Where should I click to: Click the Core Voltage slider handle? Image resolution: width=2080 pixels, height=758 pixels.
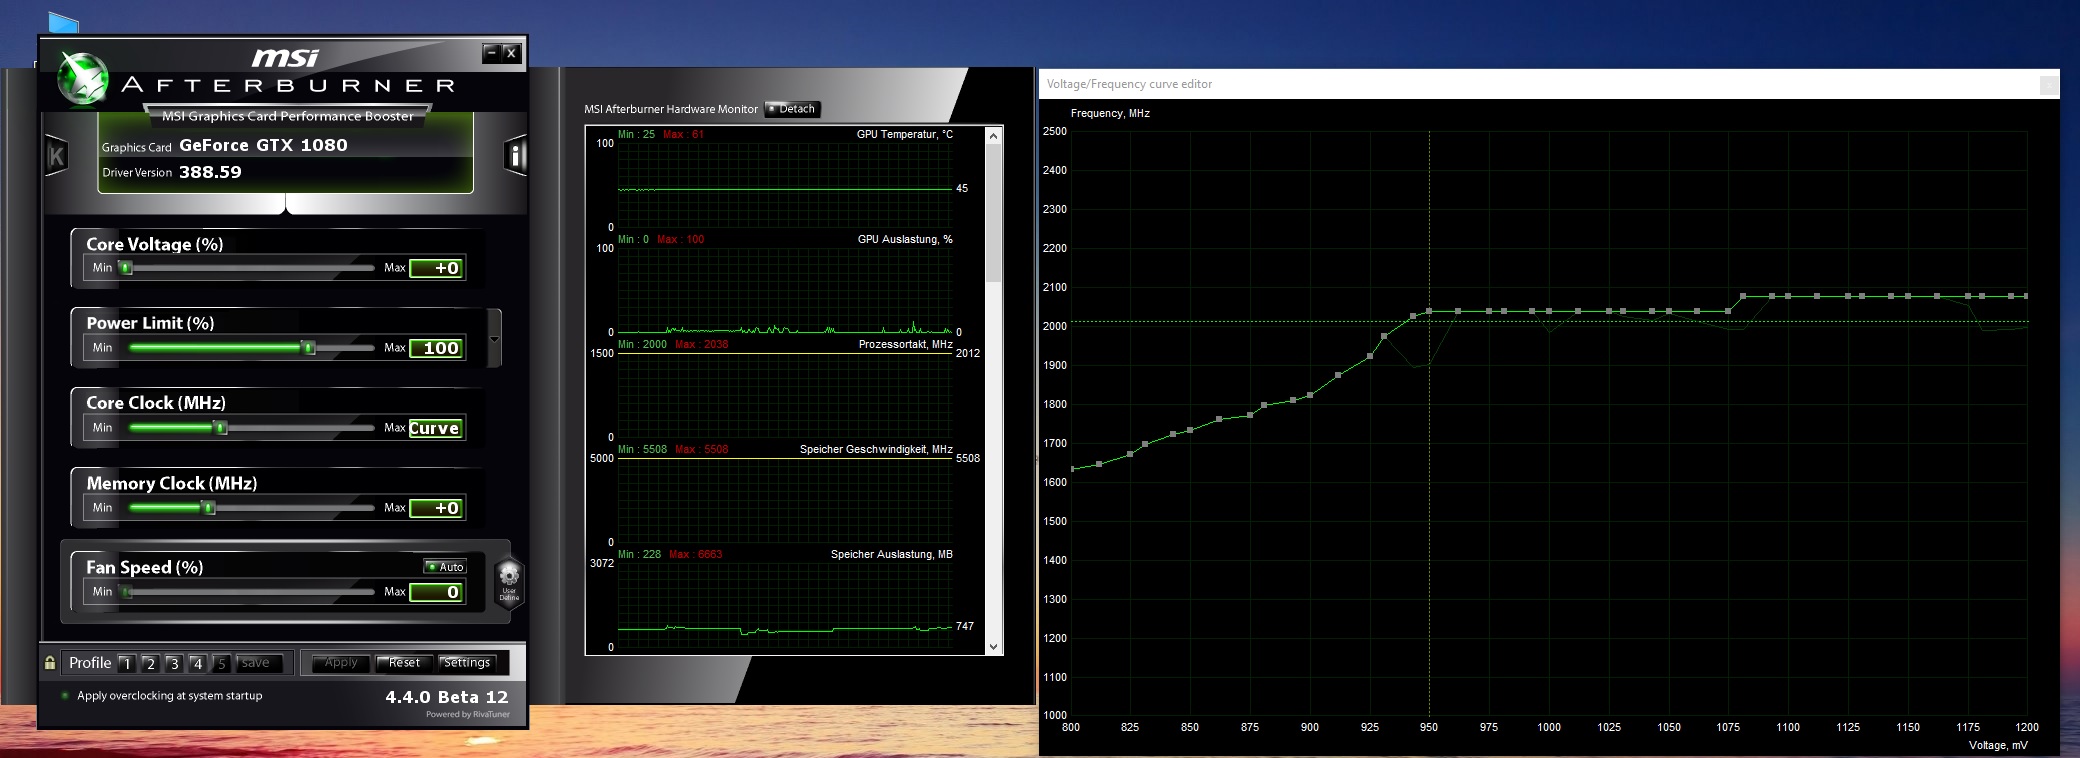point(126,268)
